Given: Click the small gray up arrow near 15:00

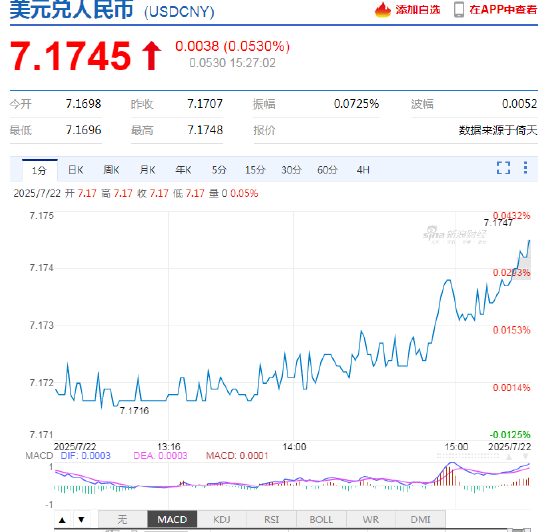Looking at the screenshot, I should pyautogui.click(x=509, y=457).
